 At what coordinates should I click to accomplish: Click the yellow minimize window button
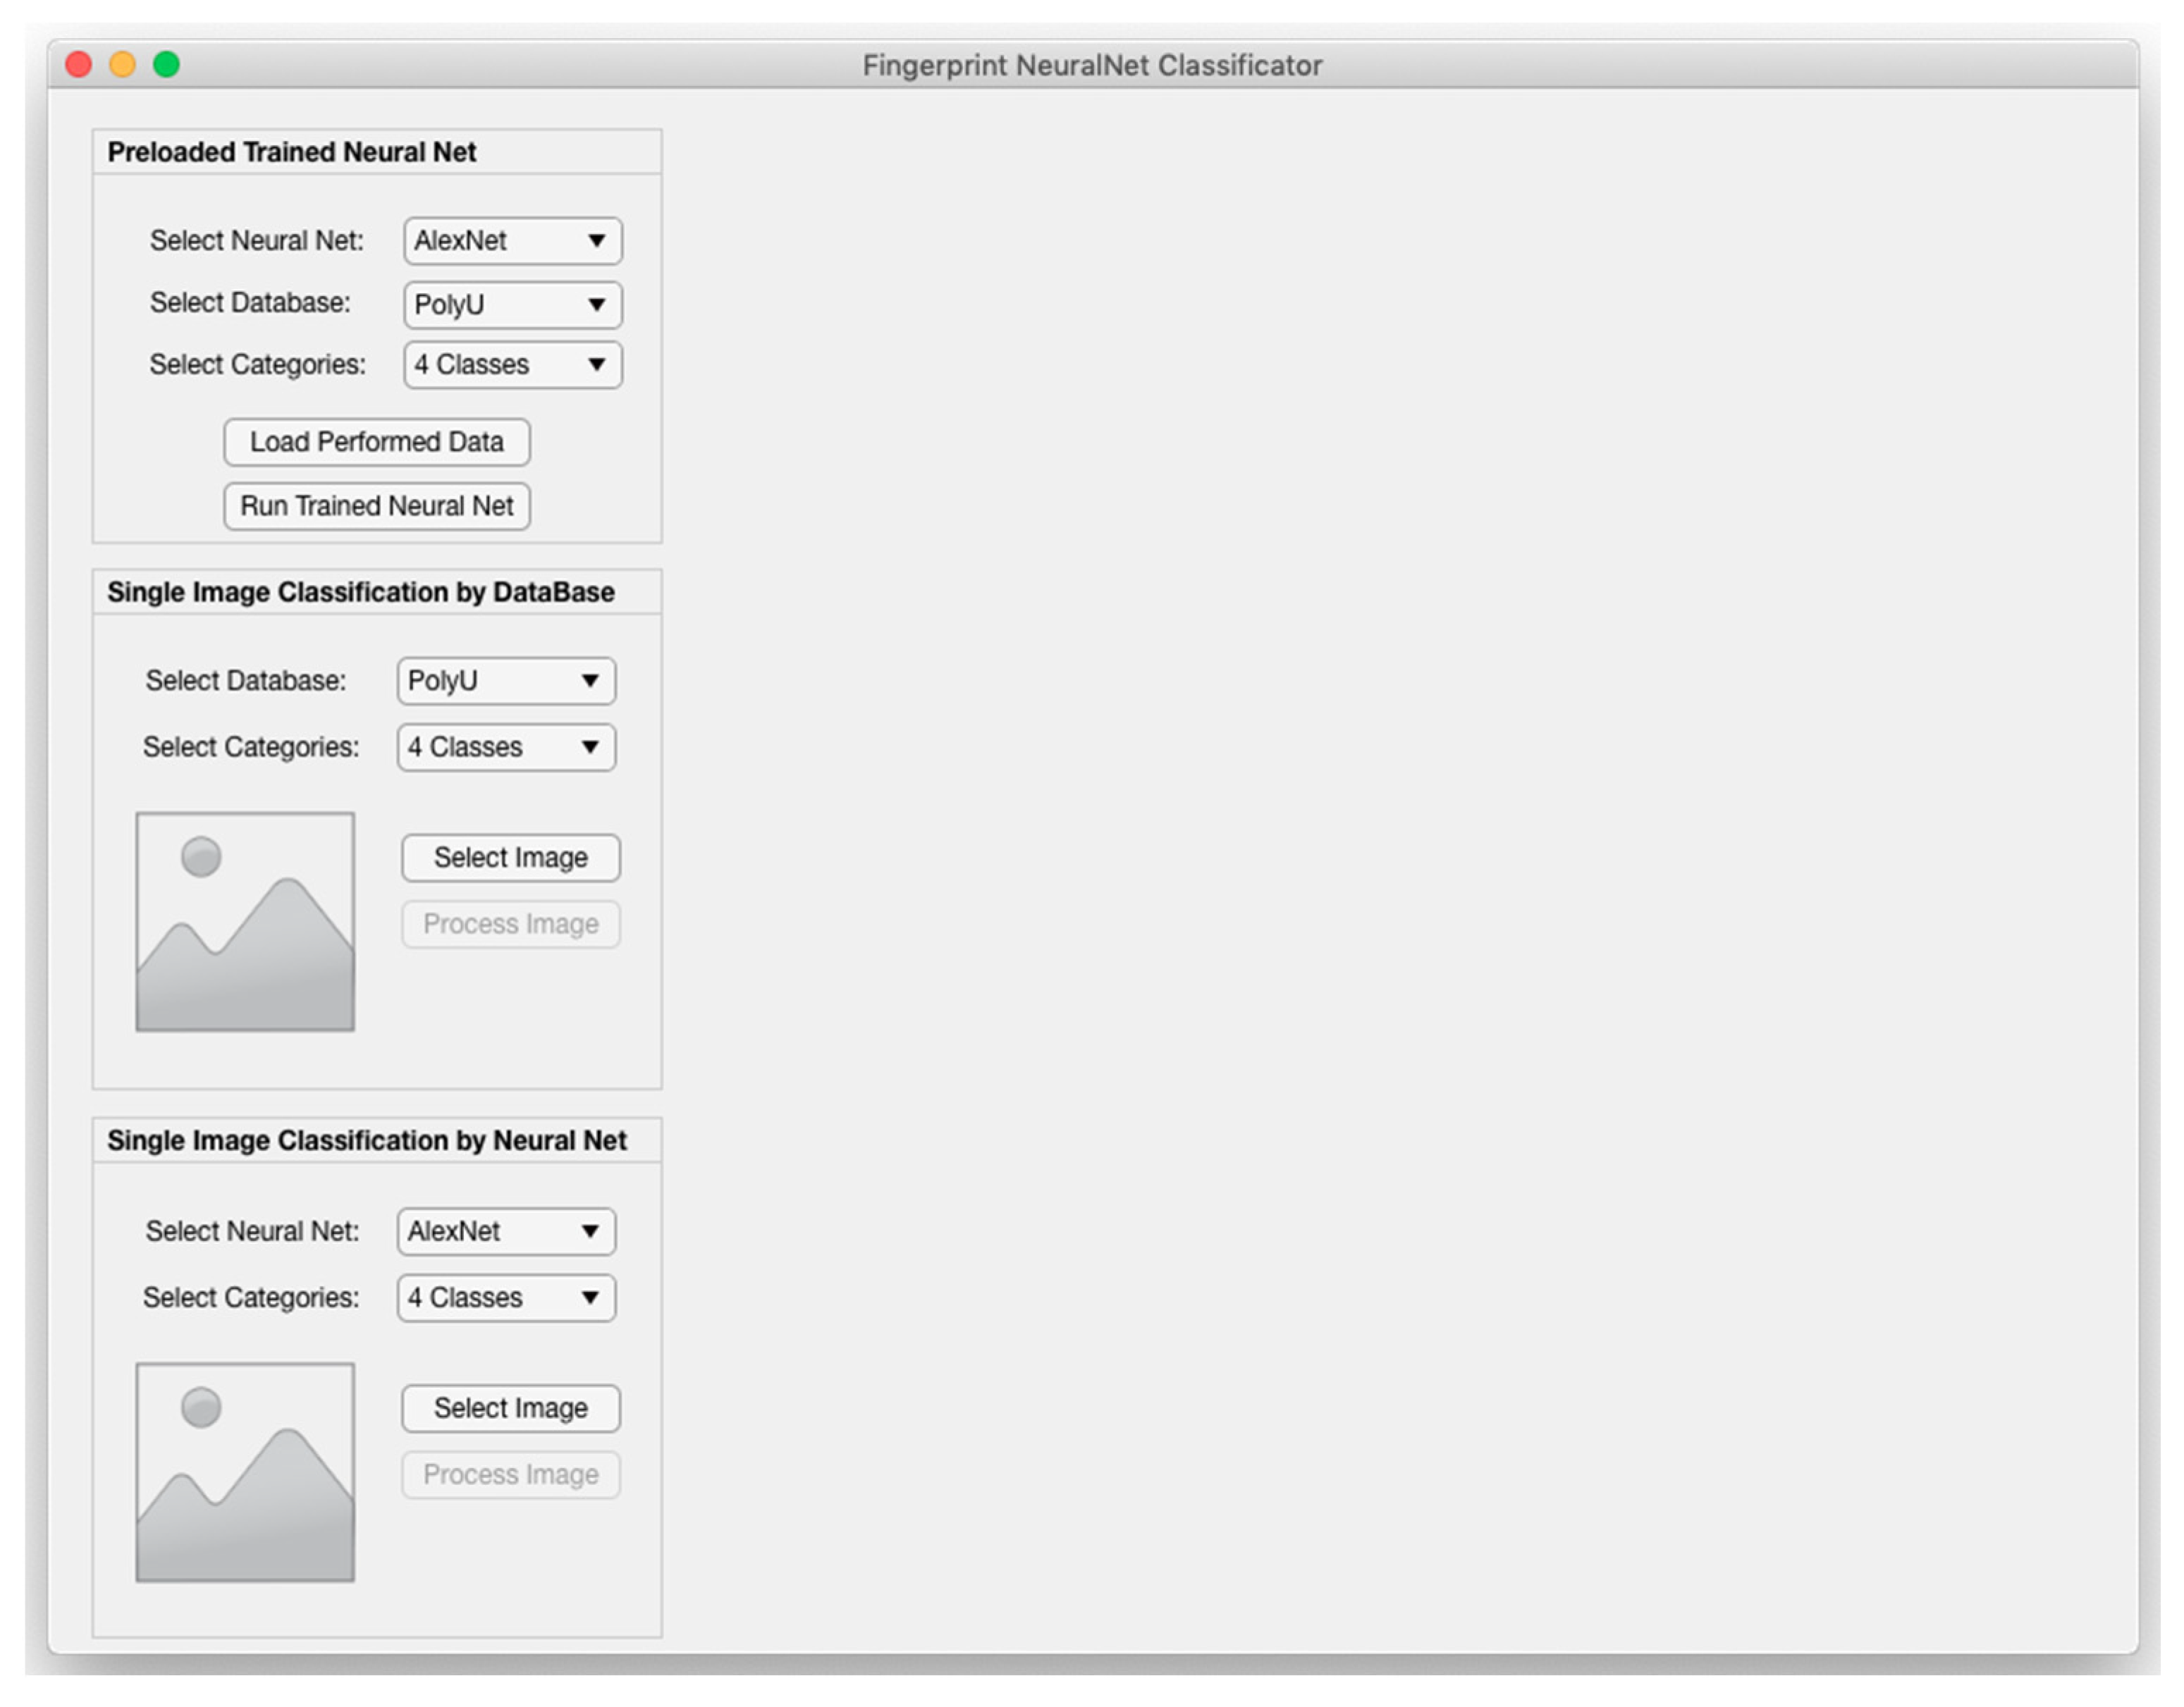122,65
